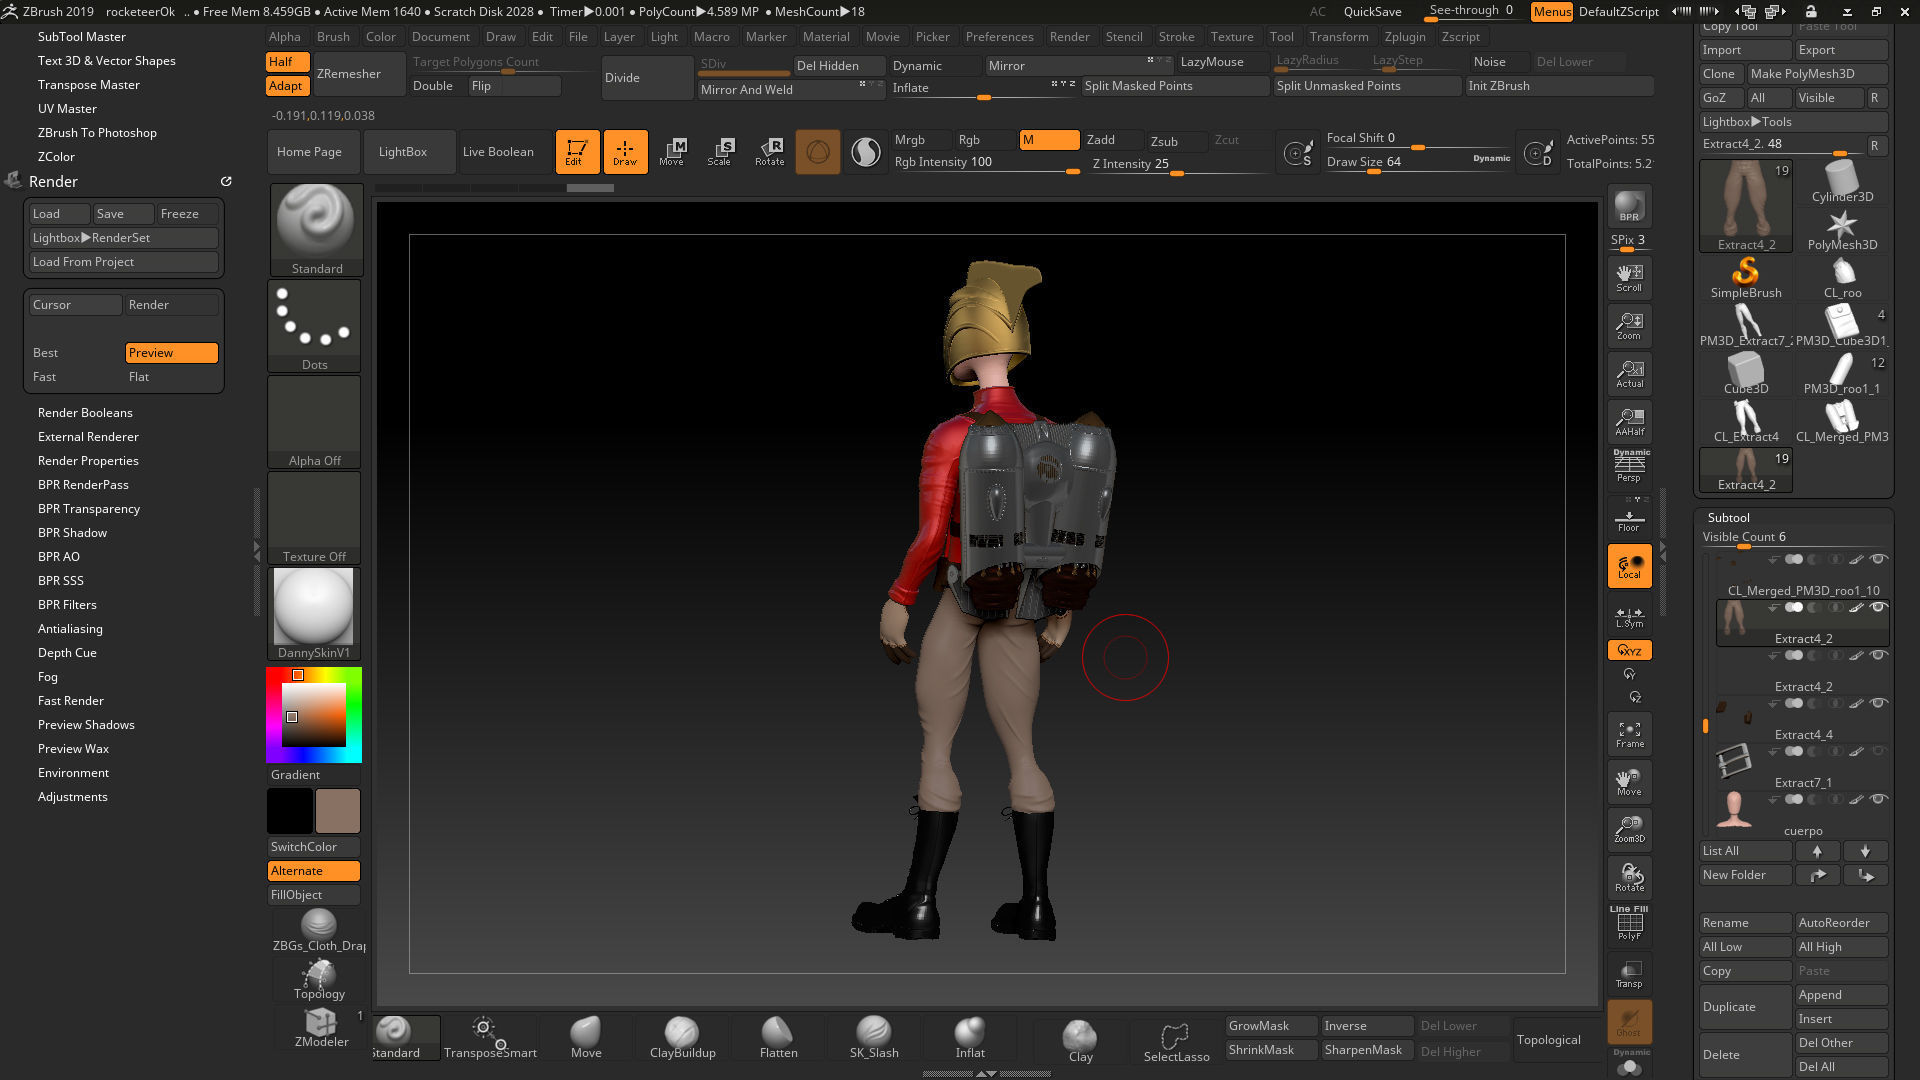Select the Draw mode icon

pos(625,152)
